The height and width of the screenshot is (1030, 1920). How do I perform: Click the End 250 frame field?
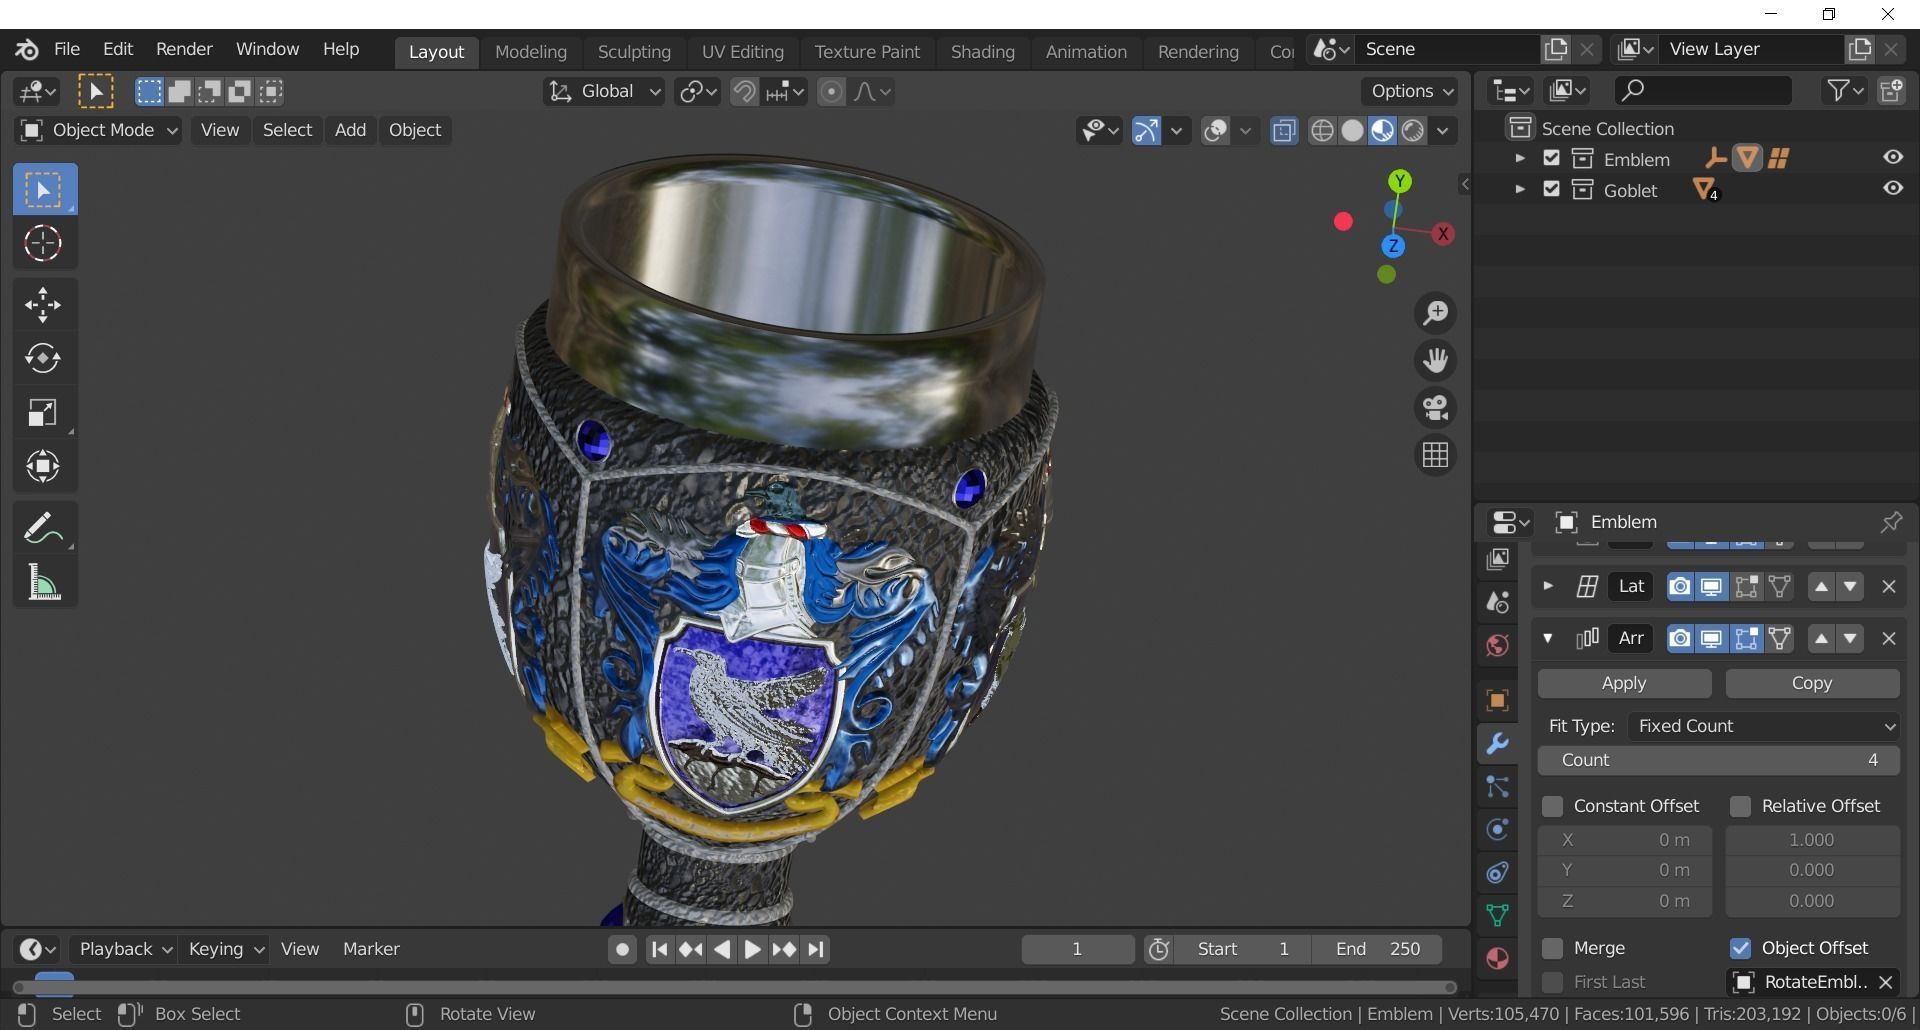1378,949
